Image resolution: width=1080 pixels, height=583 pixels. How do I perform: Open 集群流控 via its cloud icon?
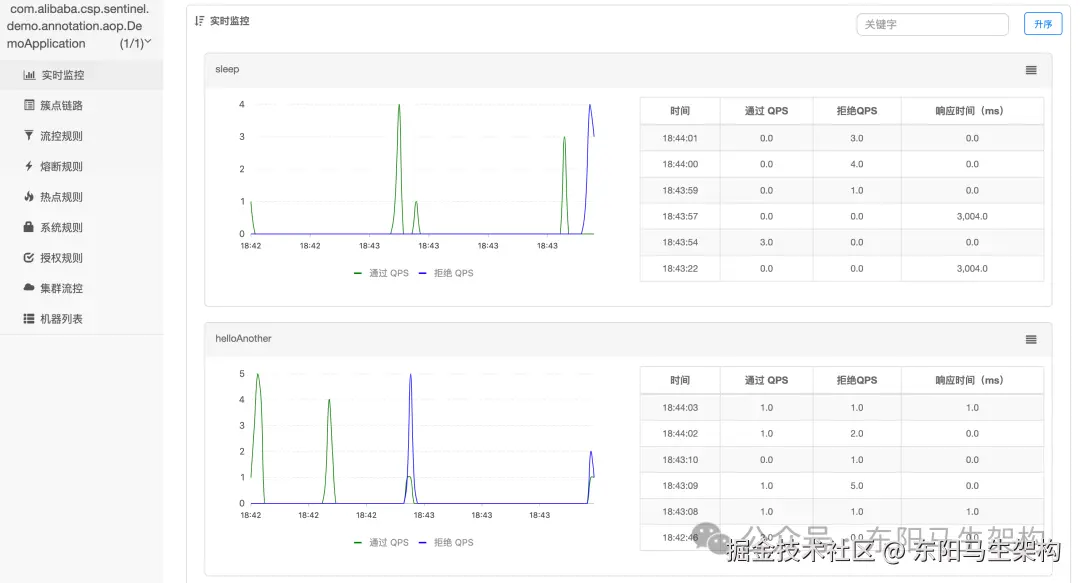click(x=28, y=287)
